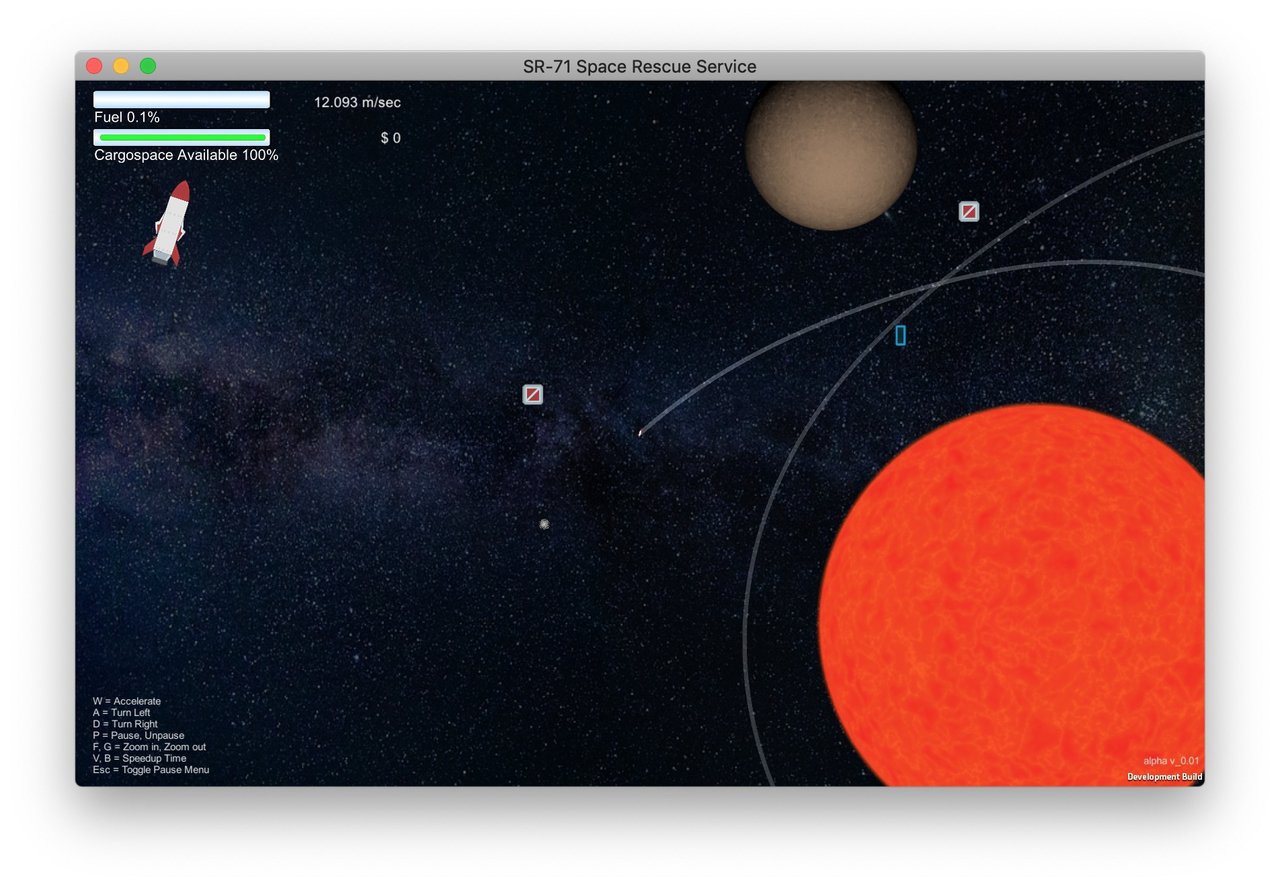Click the alpha v_0.01 version label
Viewport: 1280px width, 886px height.
click(x=1171, y=761)
